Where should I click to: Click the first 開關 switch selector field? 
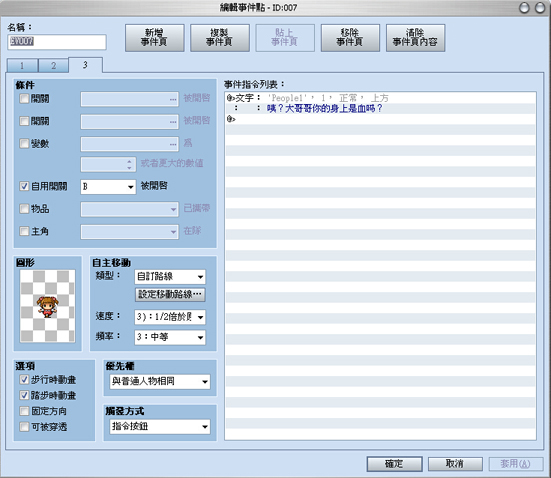130,99
